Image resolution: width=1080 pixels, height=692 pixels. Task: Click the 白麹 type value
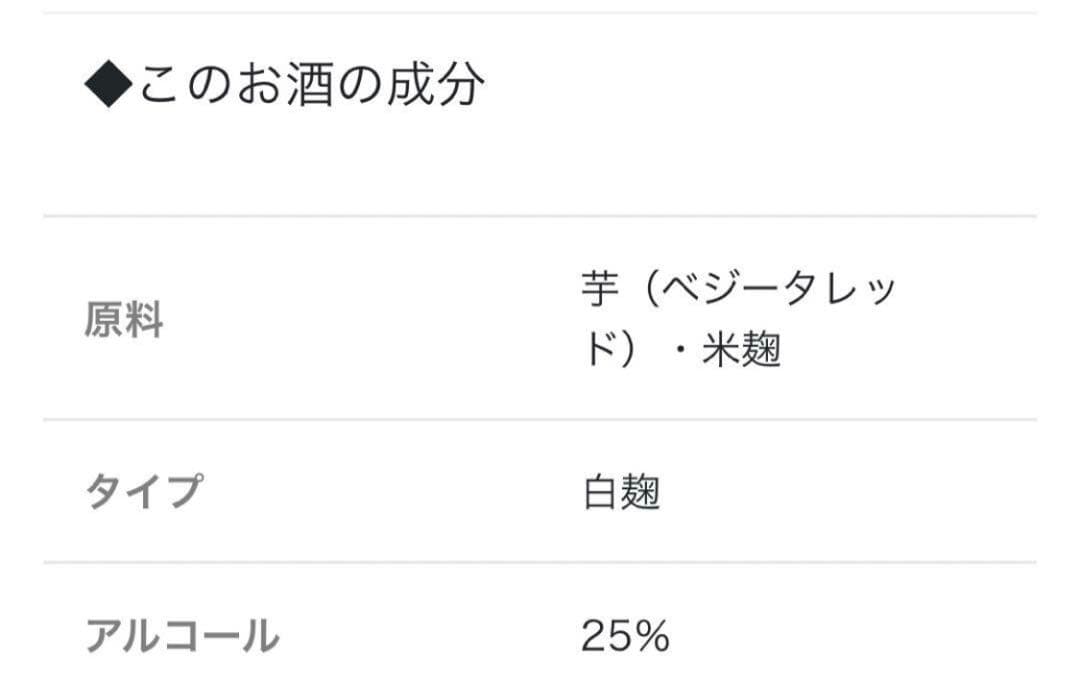621,493
